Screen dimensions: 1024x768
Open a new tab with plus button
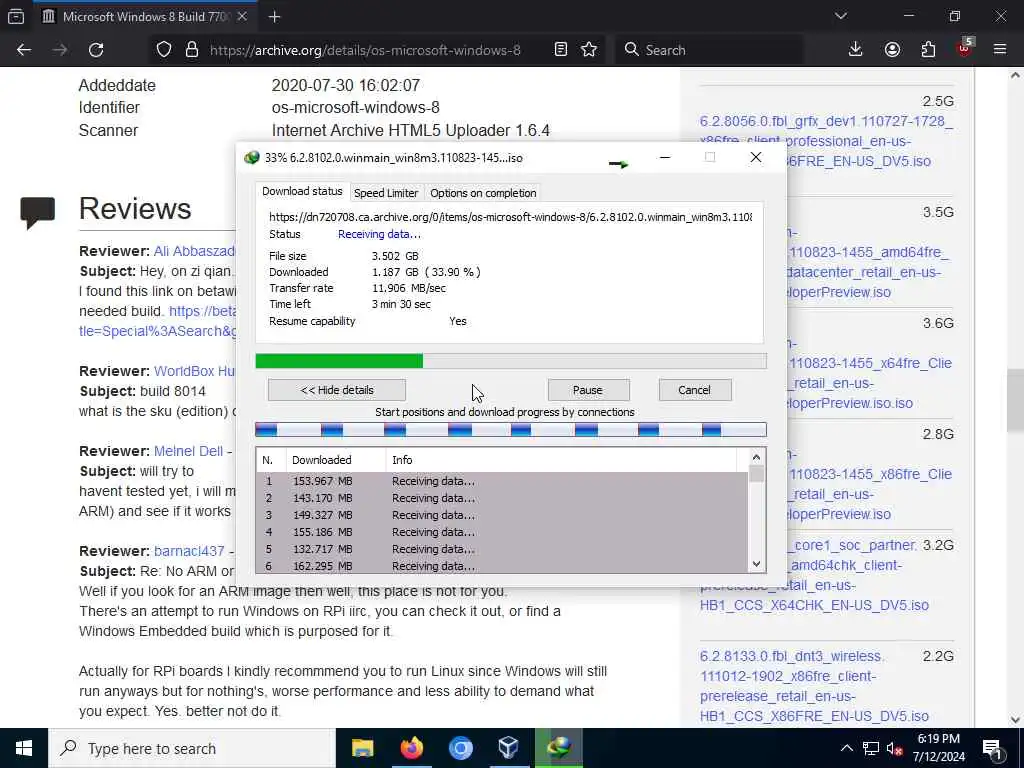(274, 17)
